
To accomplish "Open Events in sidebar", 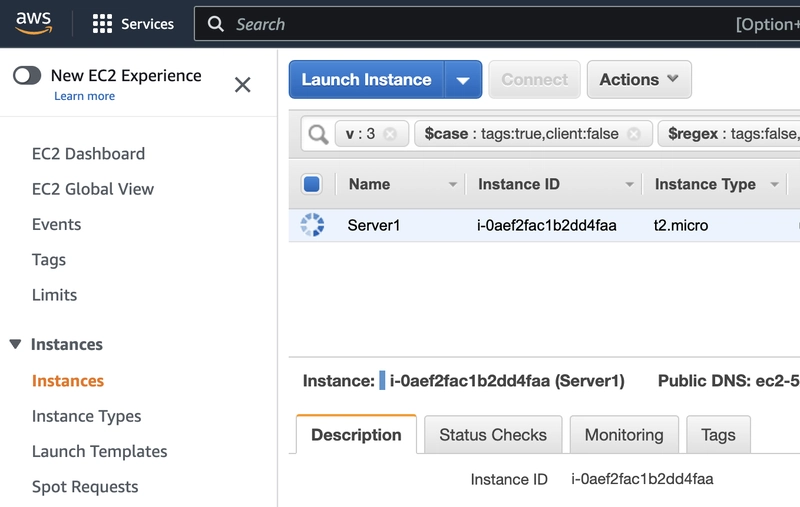I will pos(57,224).
